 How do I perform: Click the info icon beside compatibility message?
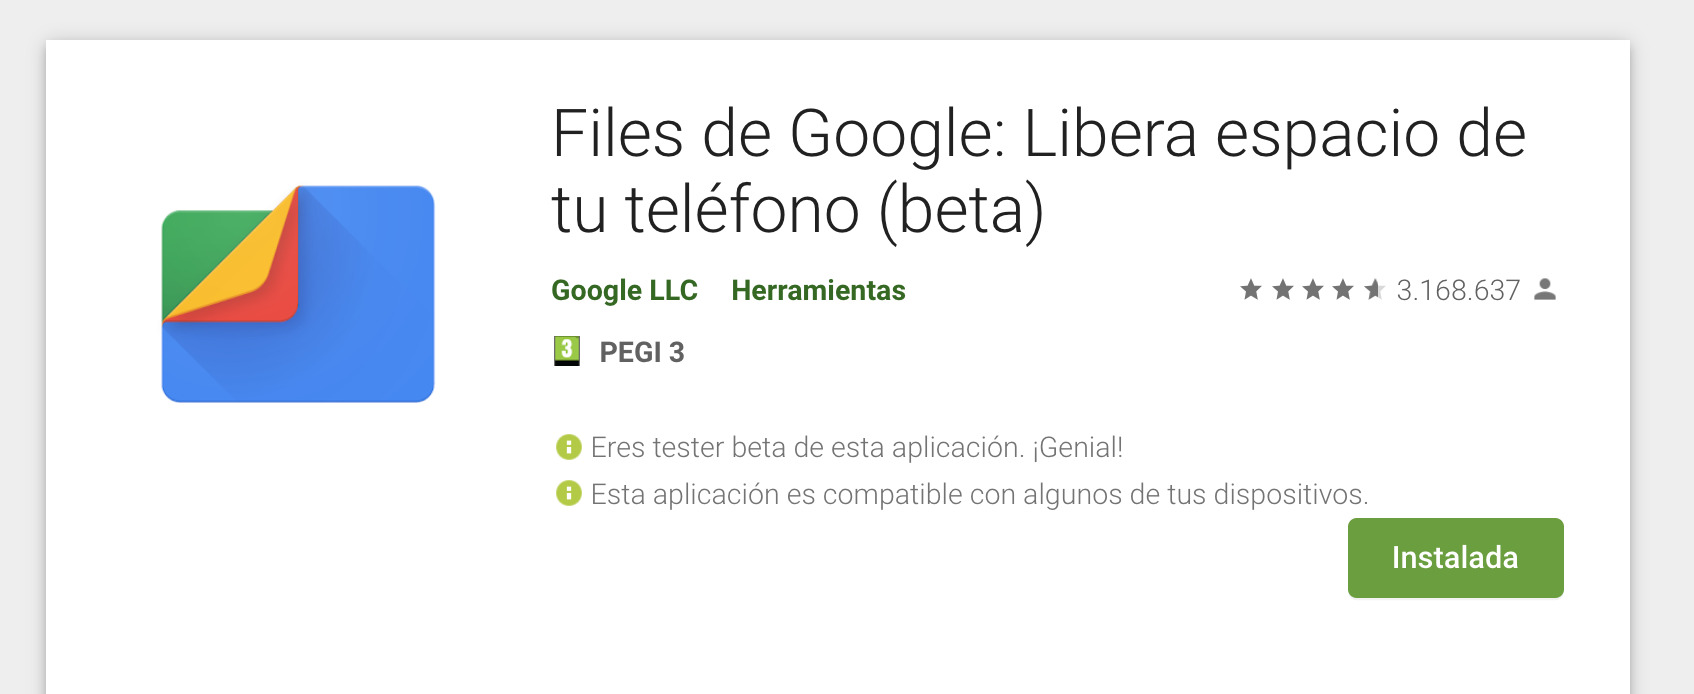(x=569, y=493)
